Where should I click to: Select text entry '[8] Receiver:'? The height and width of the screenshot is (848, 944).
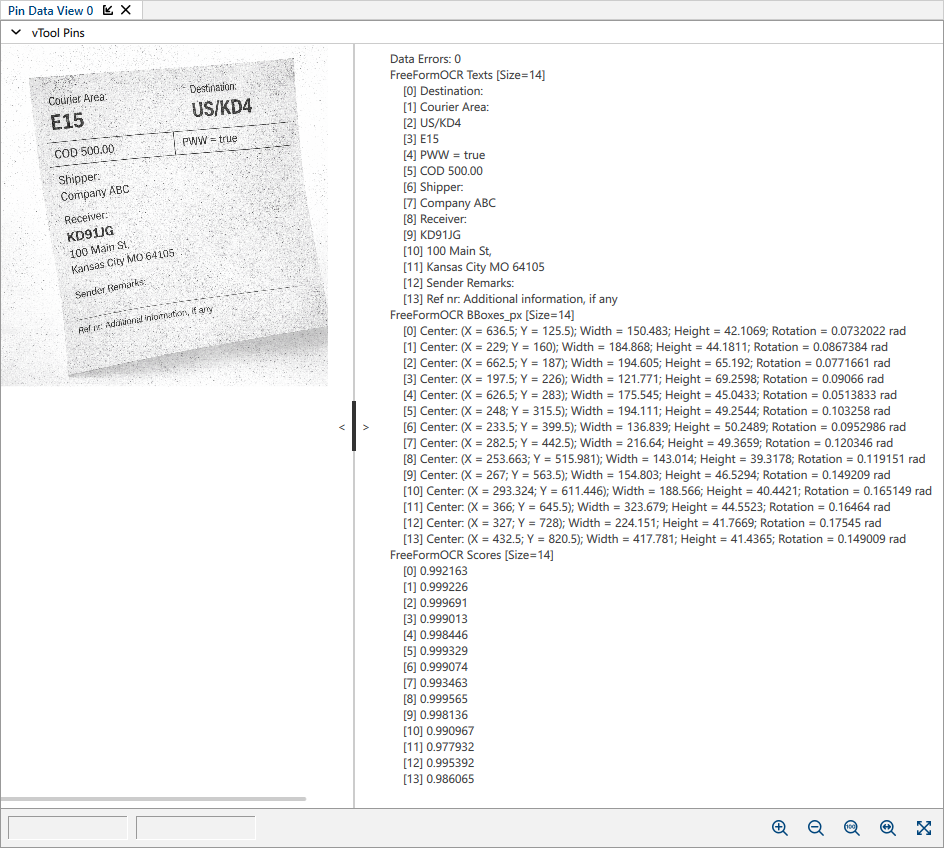435,219
